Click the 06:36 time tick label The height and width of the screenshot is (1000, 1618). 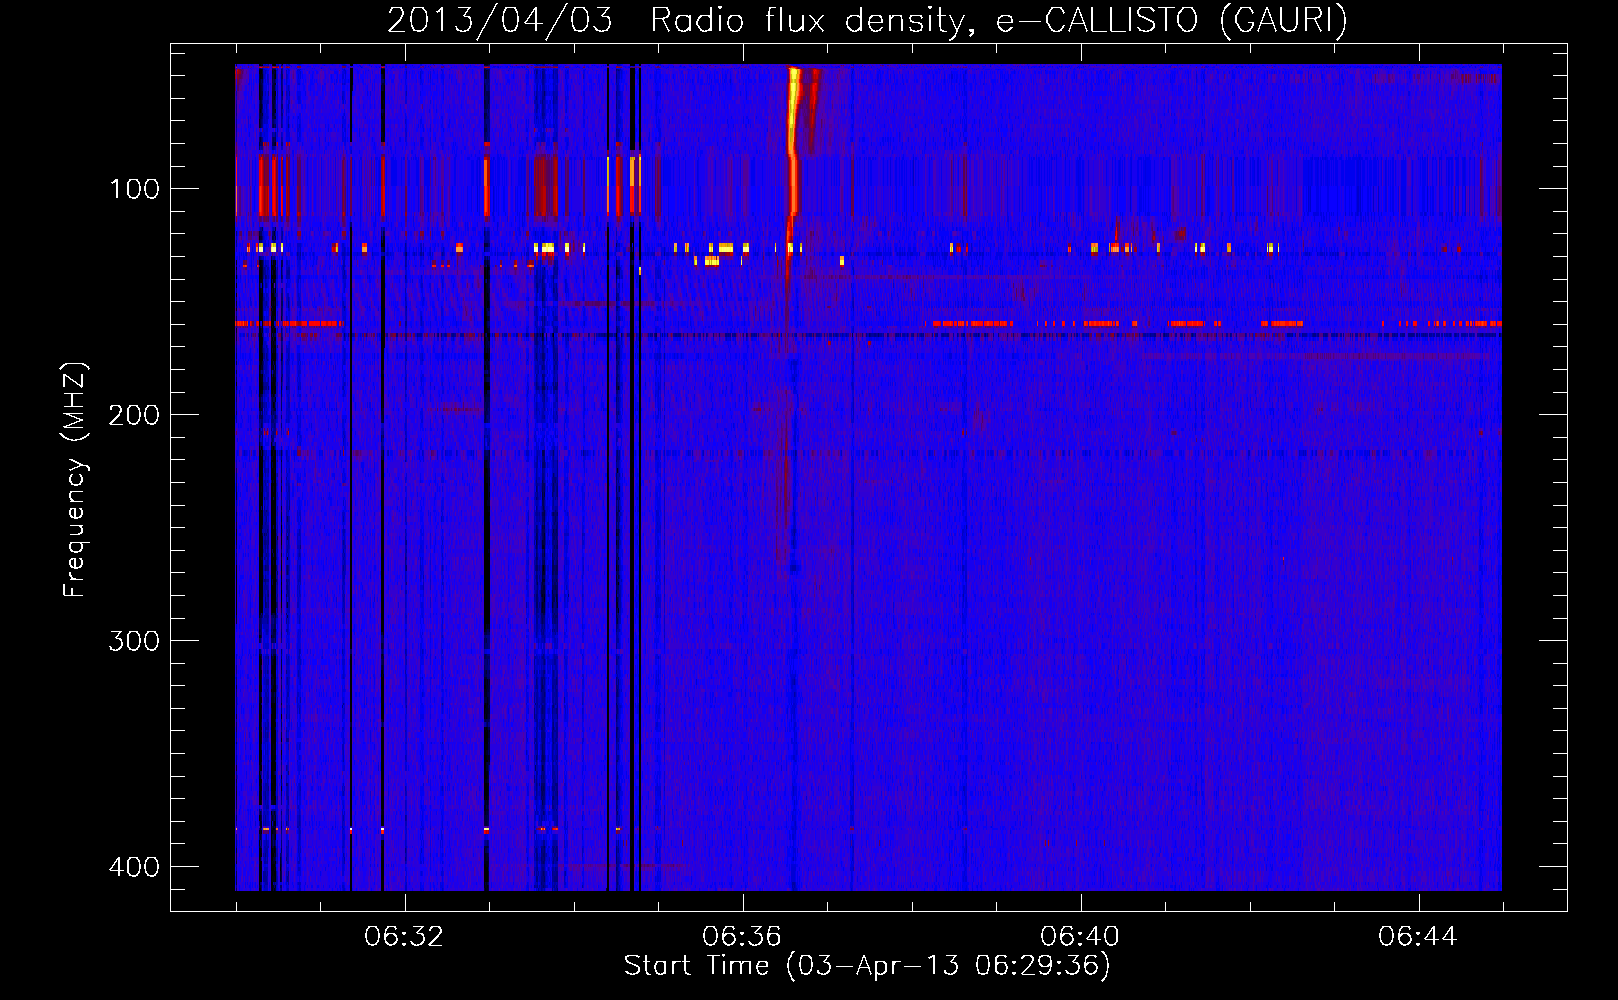(742, 936)
